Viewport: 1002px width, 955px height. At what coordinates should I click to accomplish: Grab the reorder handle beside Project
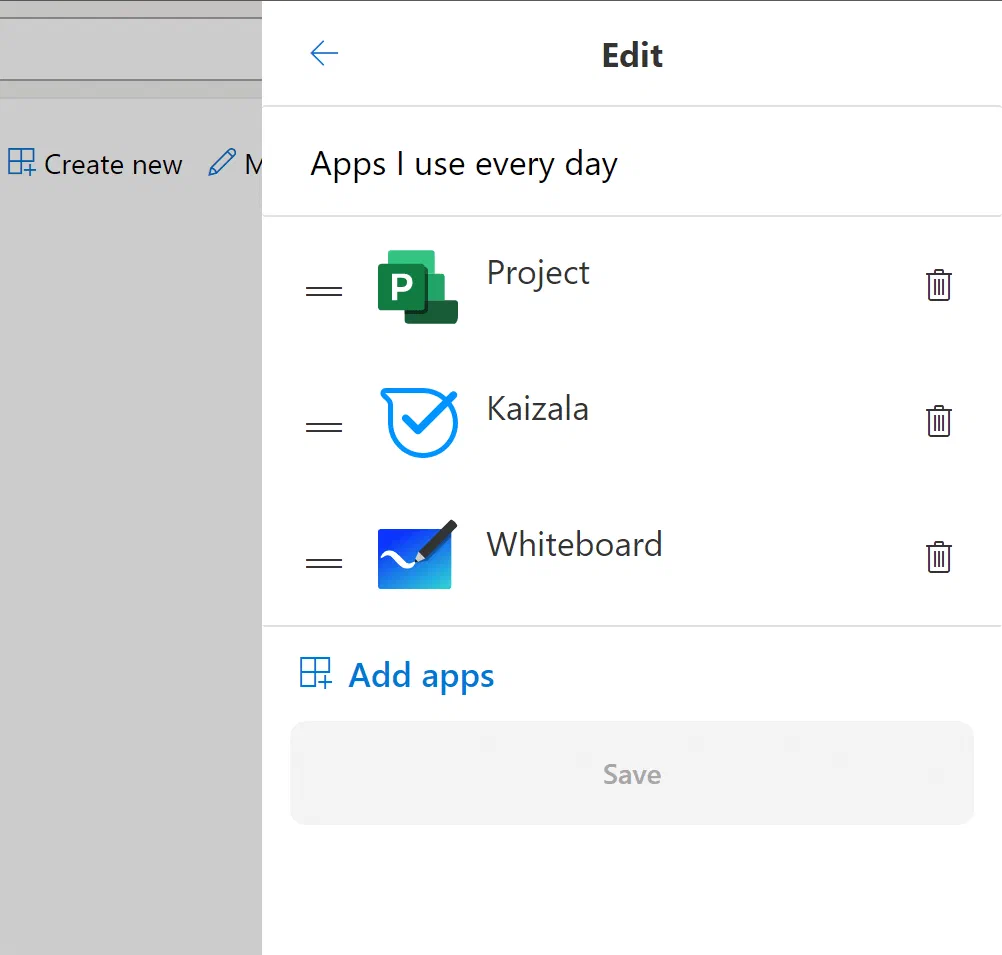pos(324,291)
